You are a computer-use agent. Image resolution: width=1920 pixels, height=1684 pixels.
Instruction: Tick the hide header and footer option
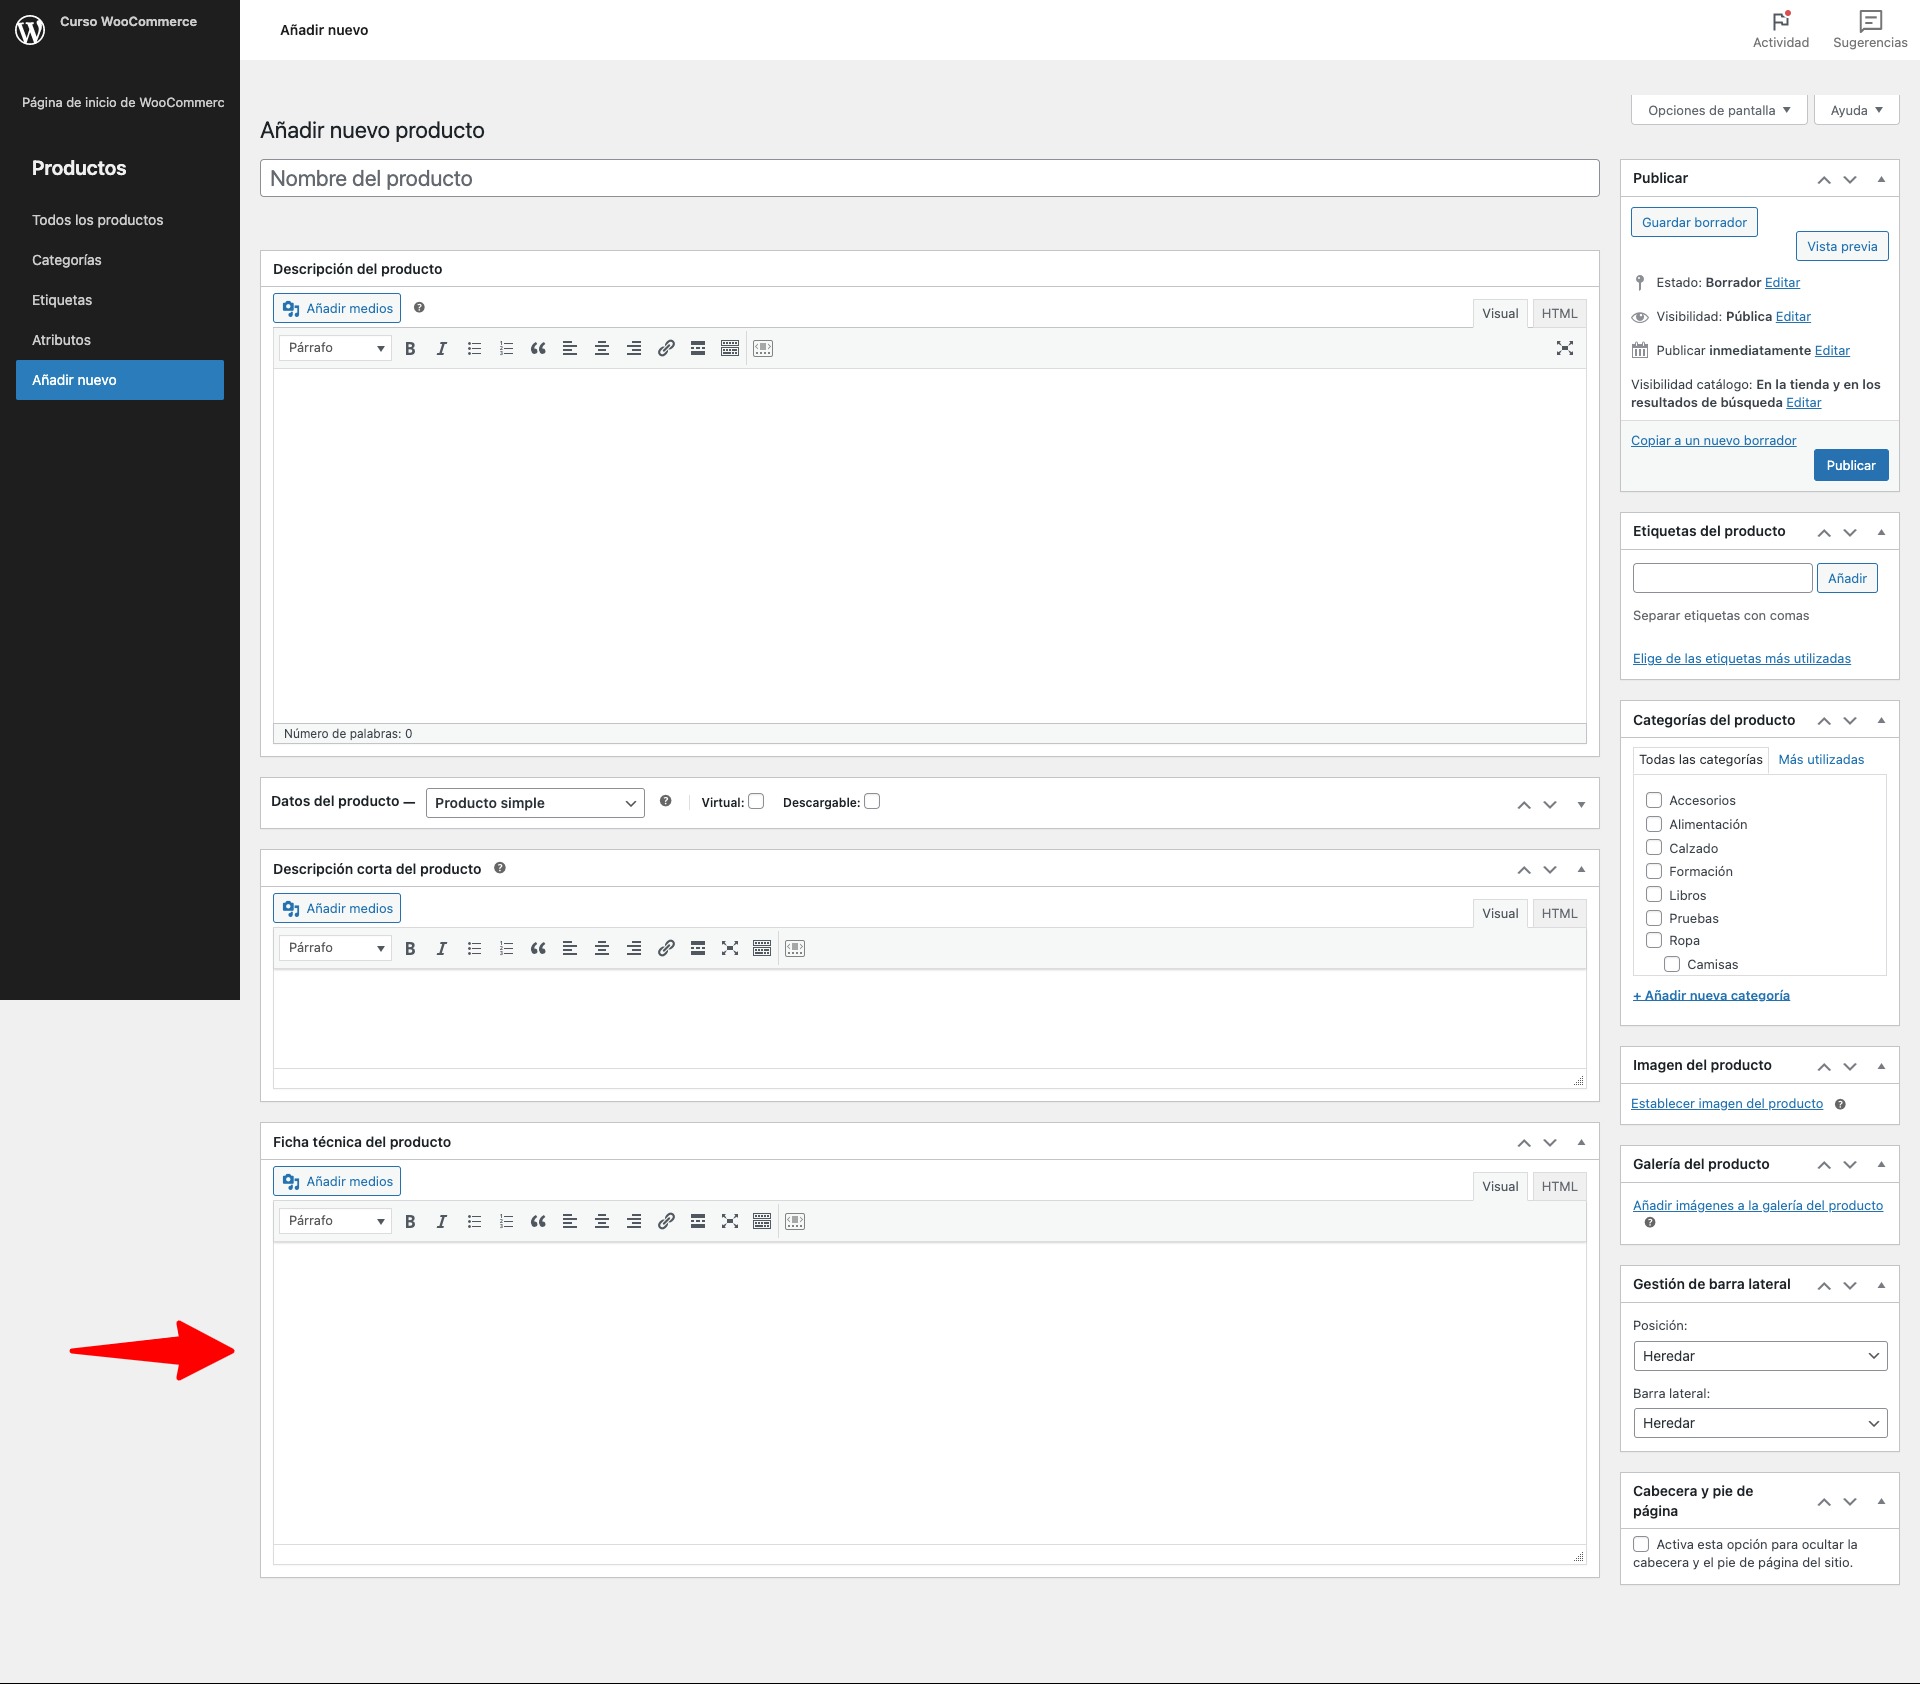[x=1641, y=1544]
